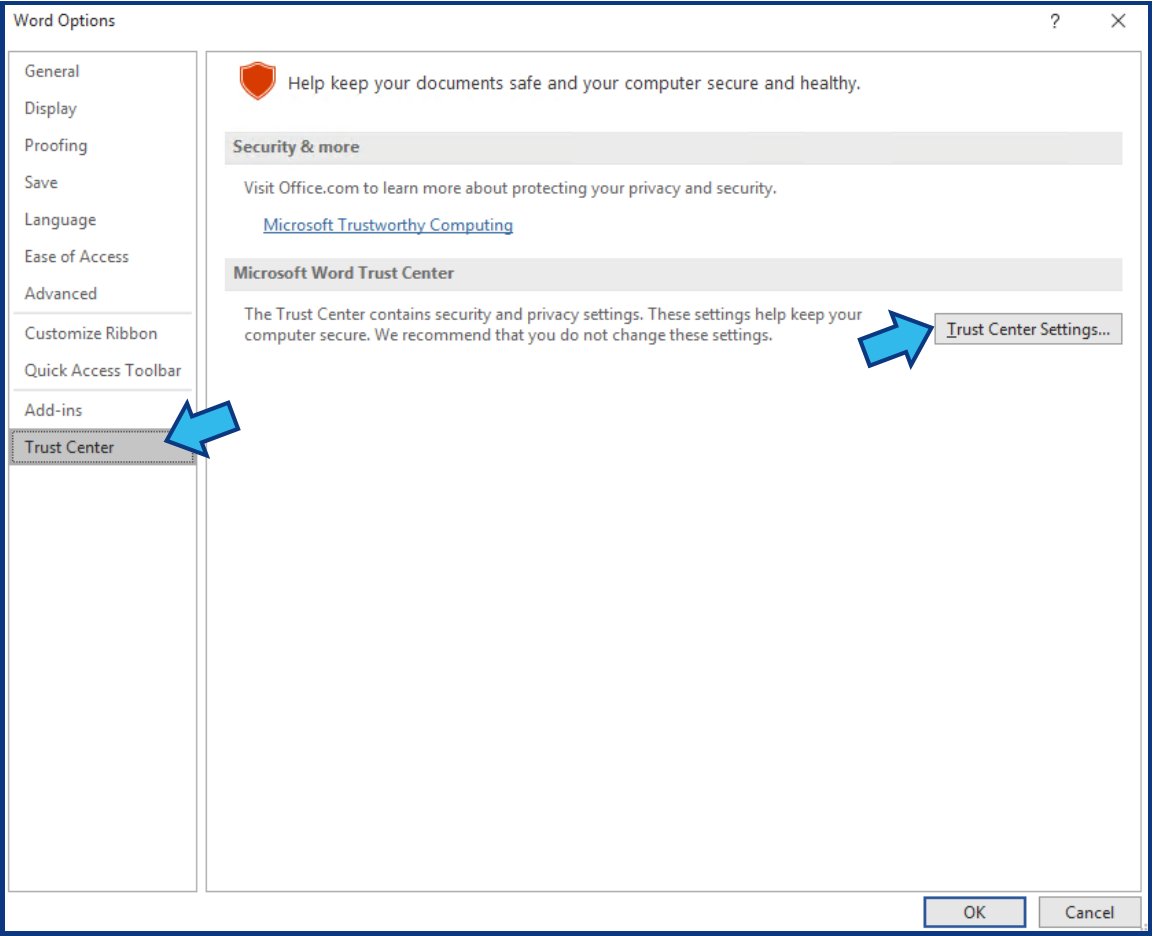The width and height of the screenshot is (1153, 936).
Task: Open Ease of Access settings
Action: point(76,256)
